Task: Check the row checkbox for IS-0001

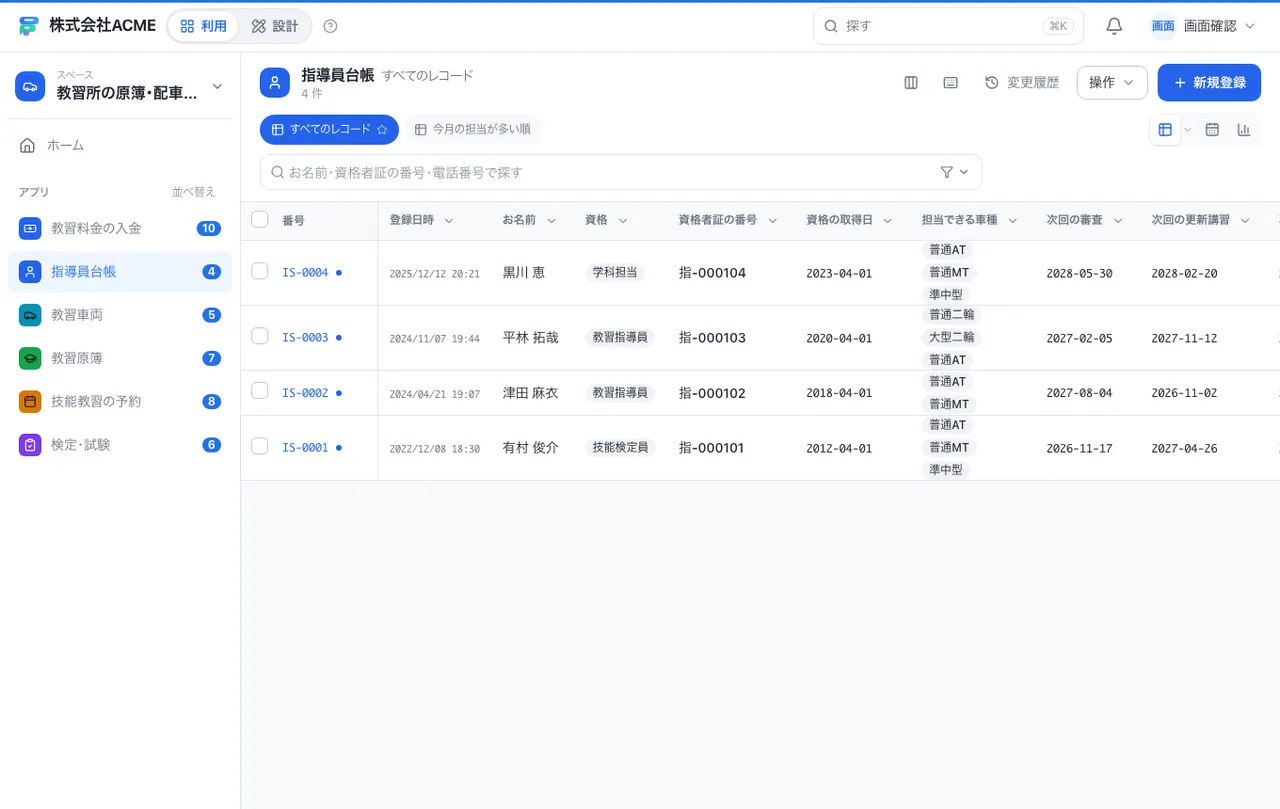Action: tap(260, 446)
